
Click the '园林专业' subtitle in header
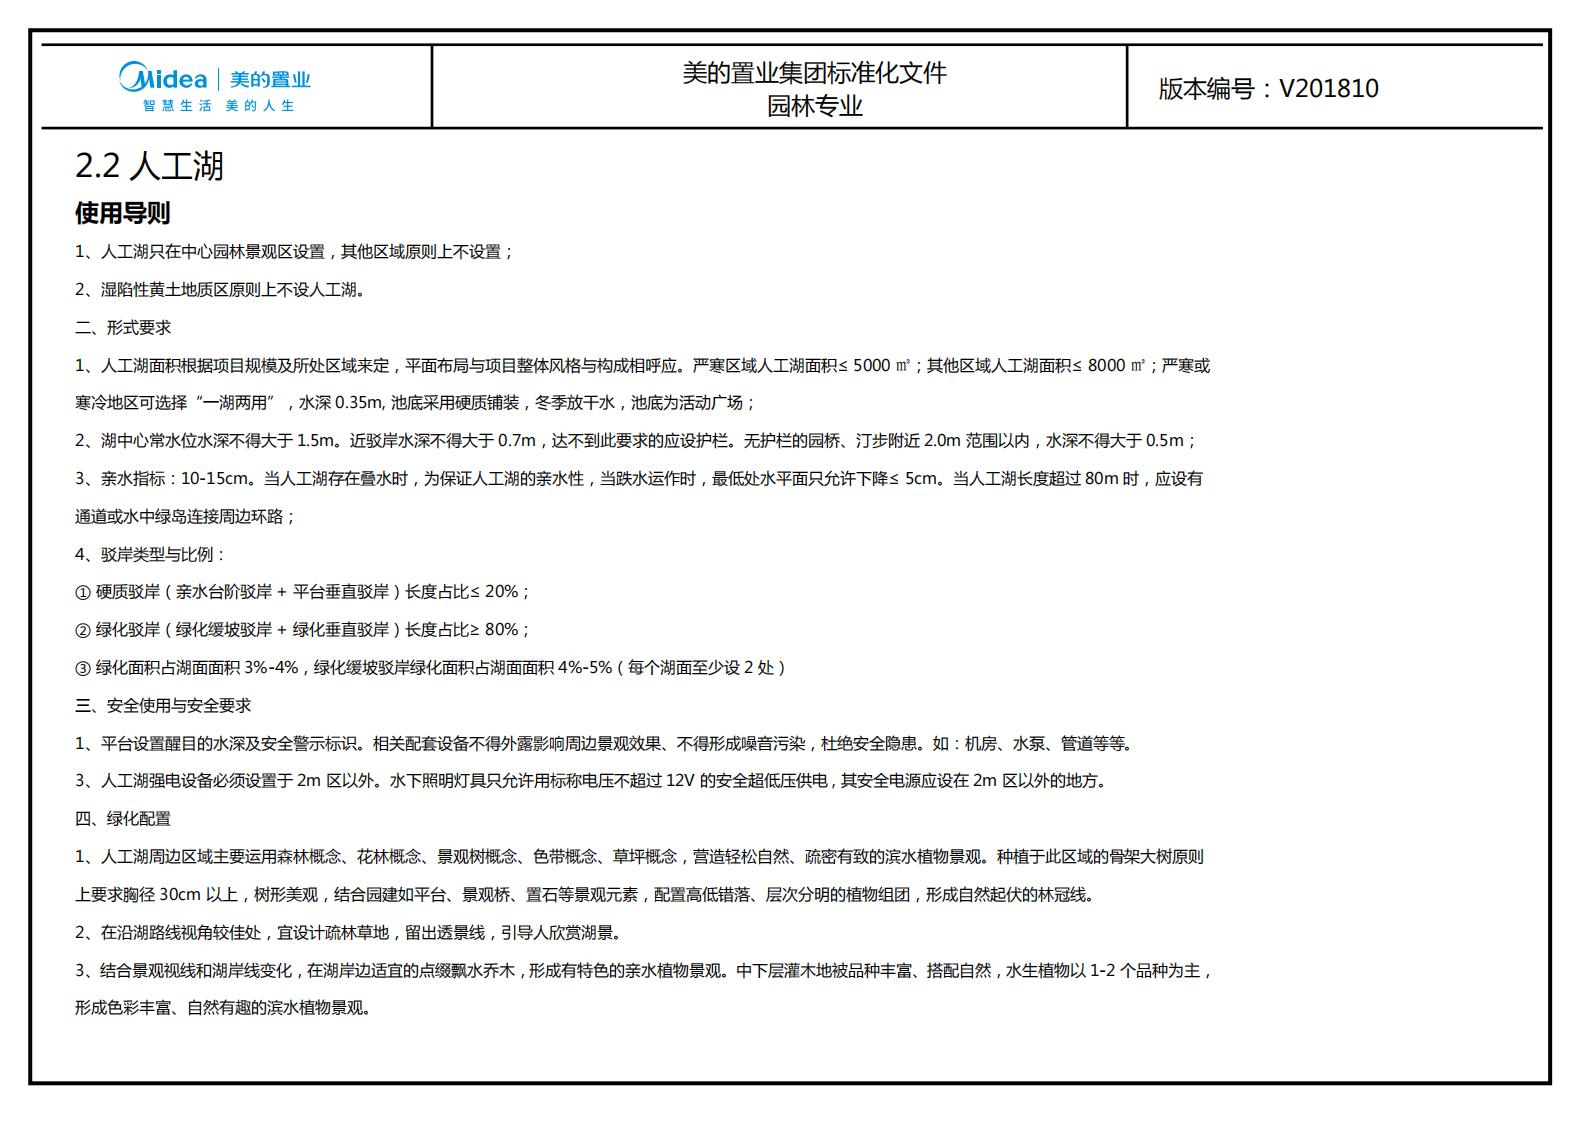click(x=814, y=106)
